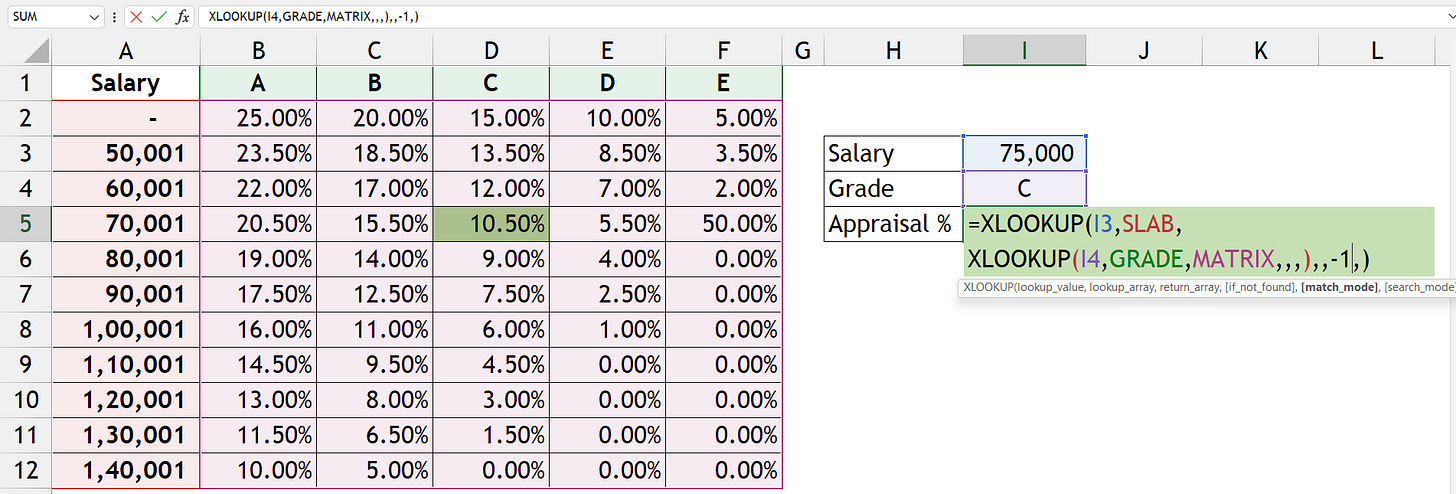Click the SLAB reference in the cell formula

1148,224
